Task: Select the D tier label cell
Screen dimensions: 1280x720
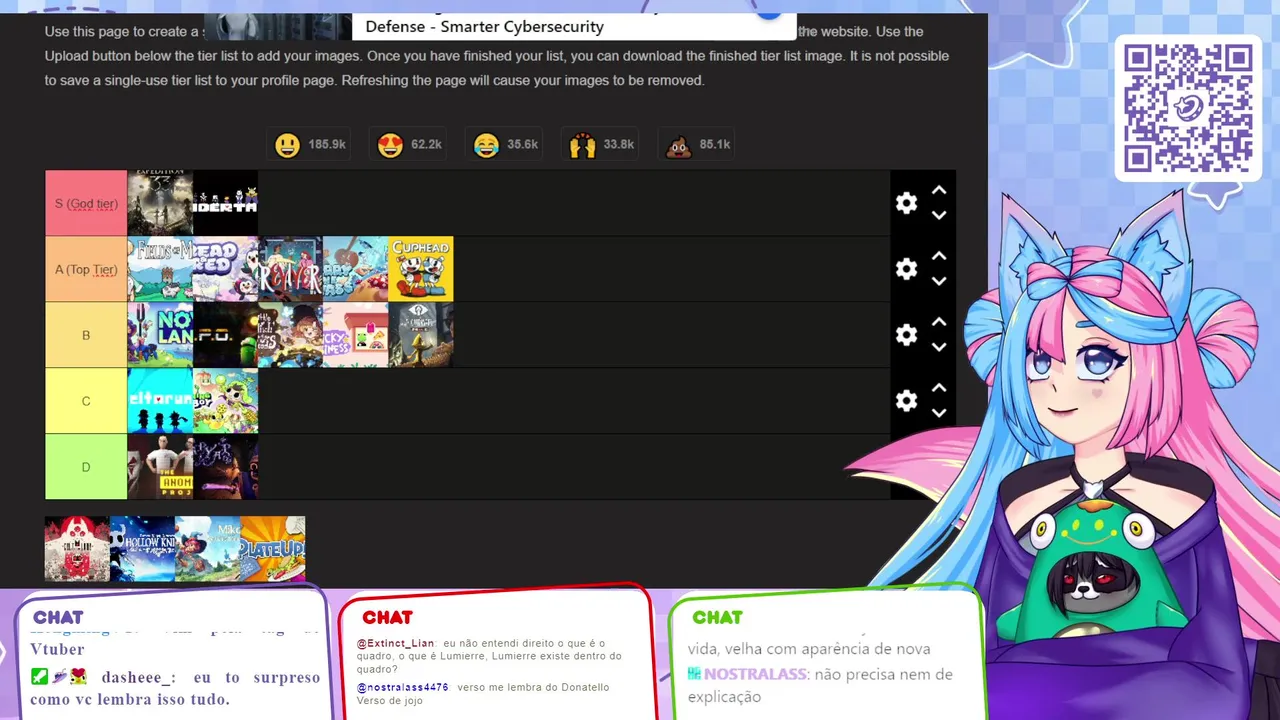Action: 86,467
